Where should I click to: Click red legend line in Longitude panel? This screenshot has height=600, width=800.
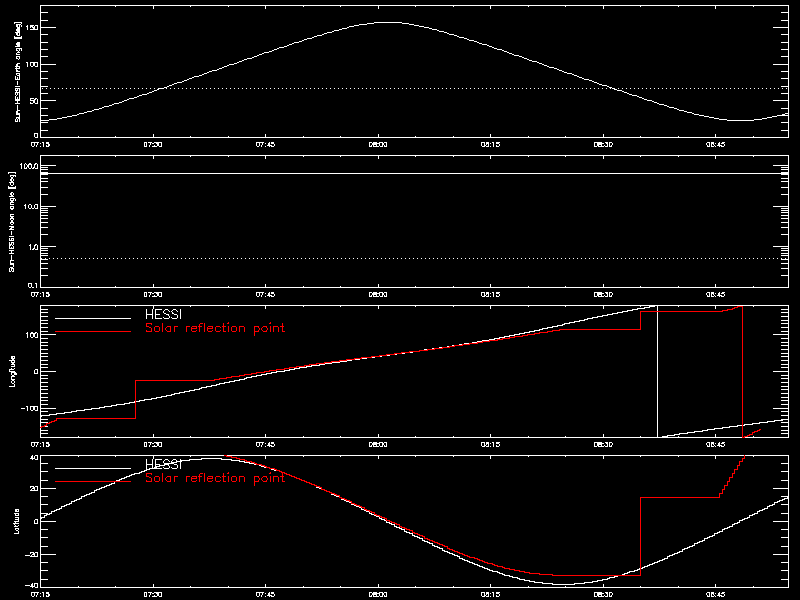tap(93, 332)
